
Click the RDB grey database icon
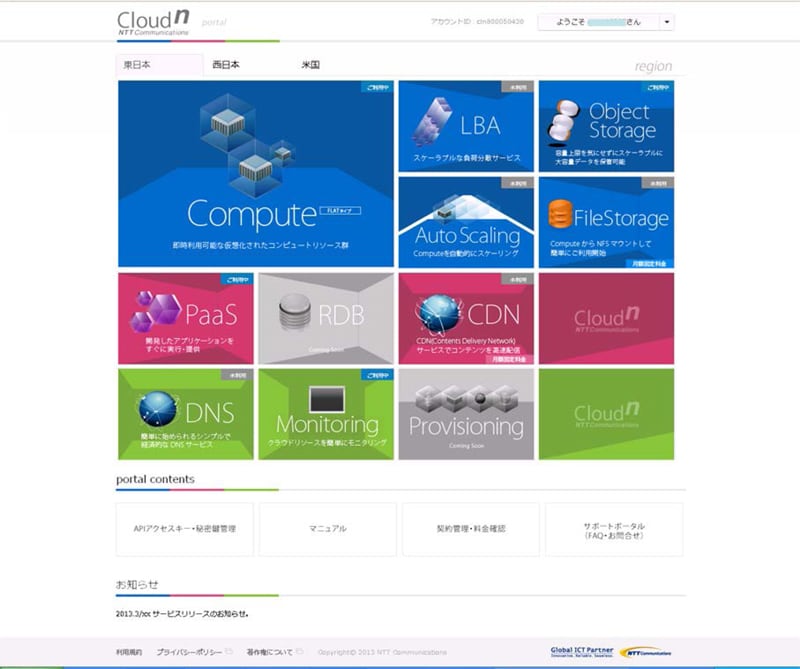point(295,312)
